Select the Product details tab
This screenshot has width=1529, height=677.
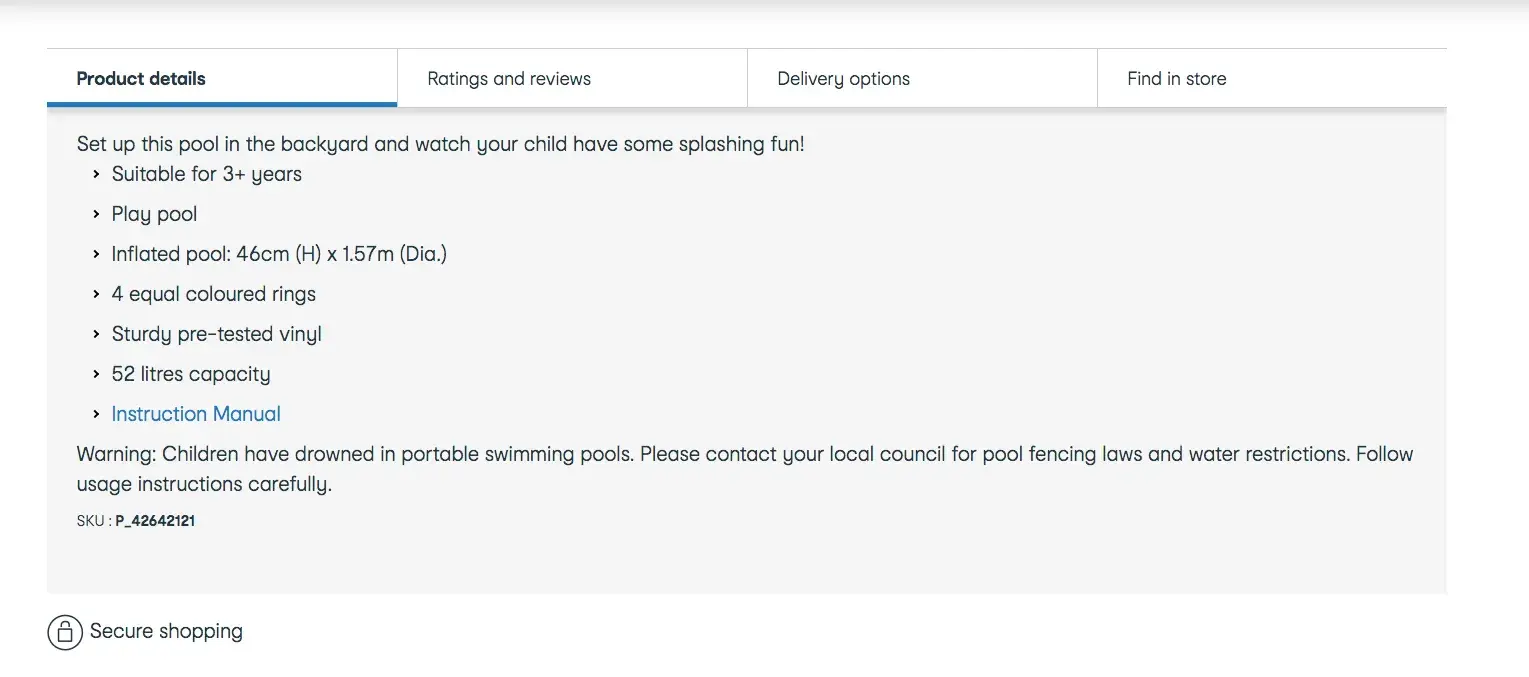point(141,79)
